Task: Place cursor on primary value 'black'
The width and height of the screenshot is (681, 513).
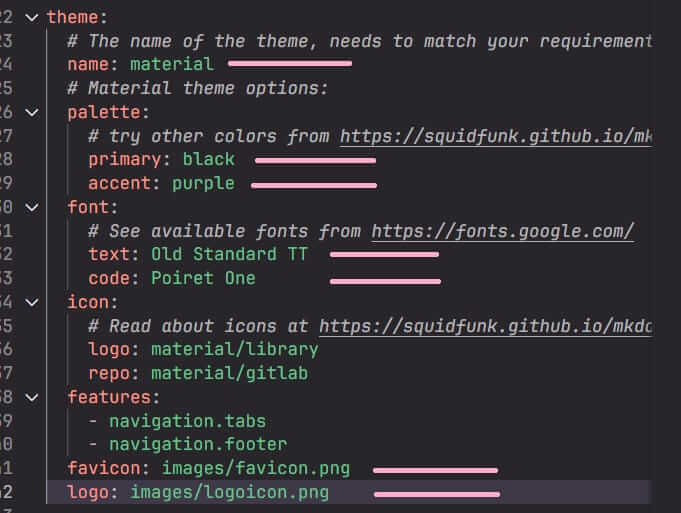Action: [208, 159]
